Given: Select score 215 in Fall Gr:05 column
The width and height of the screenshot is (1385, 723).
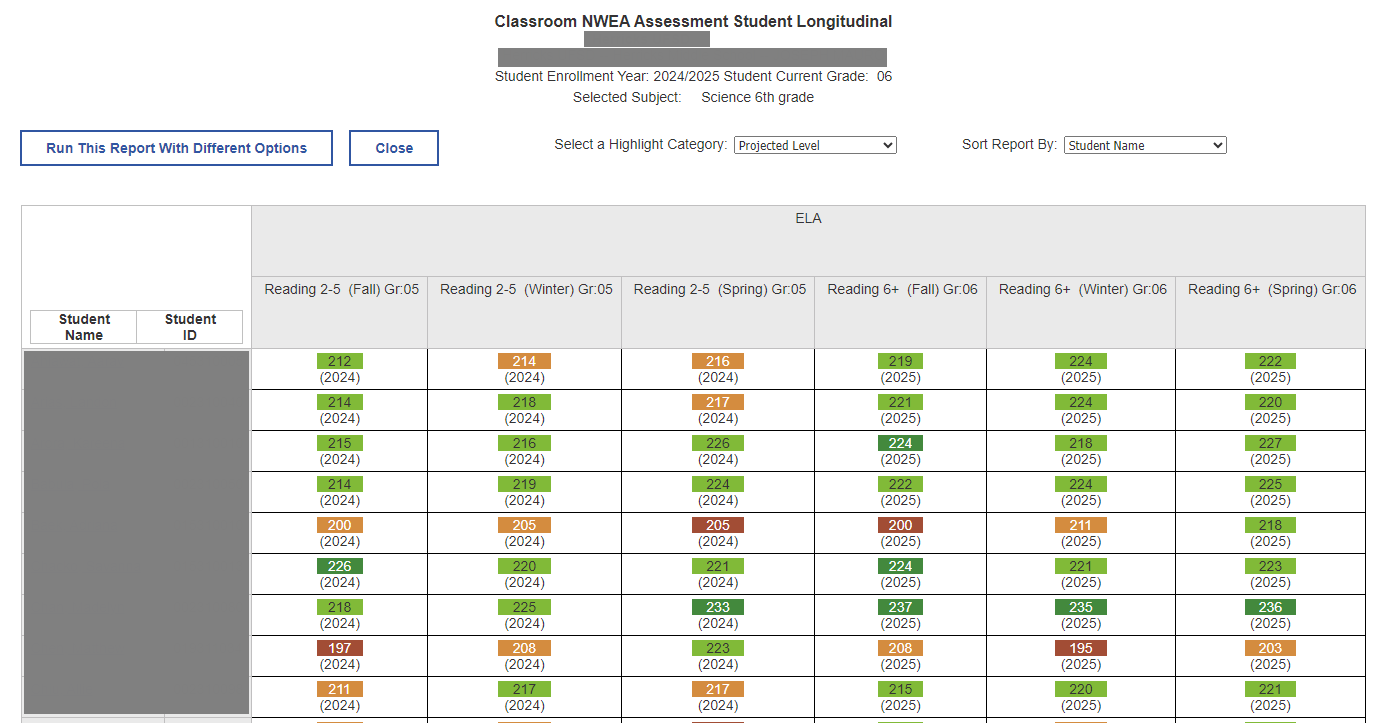Looking at the screenshot, I should point(340,443).
